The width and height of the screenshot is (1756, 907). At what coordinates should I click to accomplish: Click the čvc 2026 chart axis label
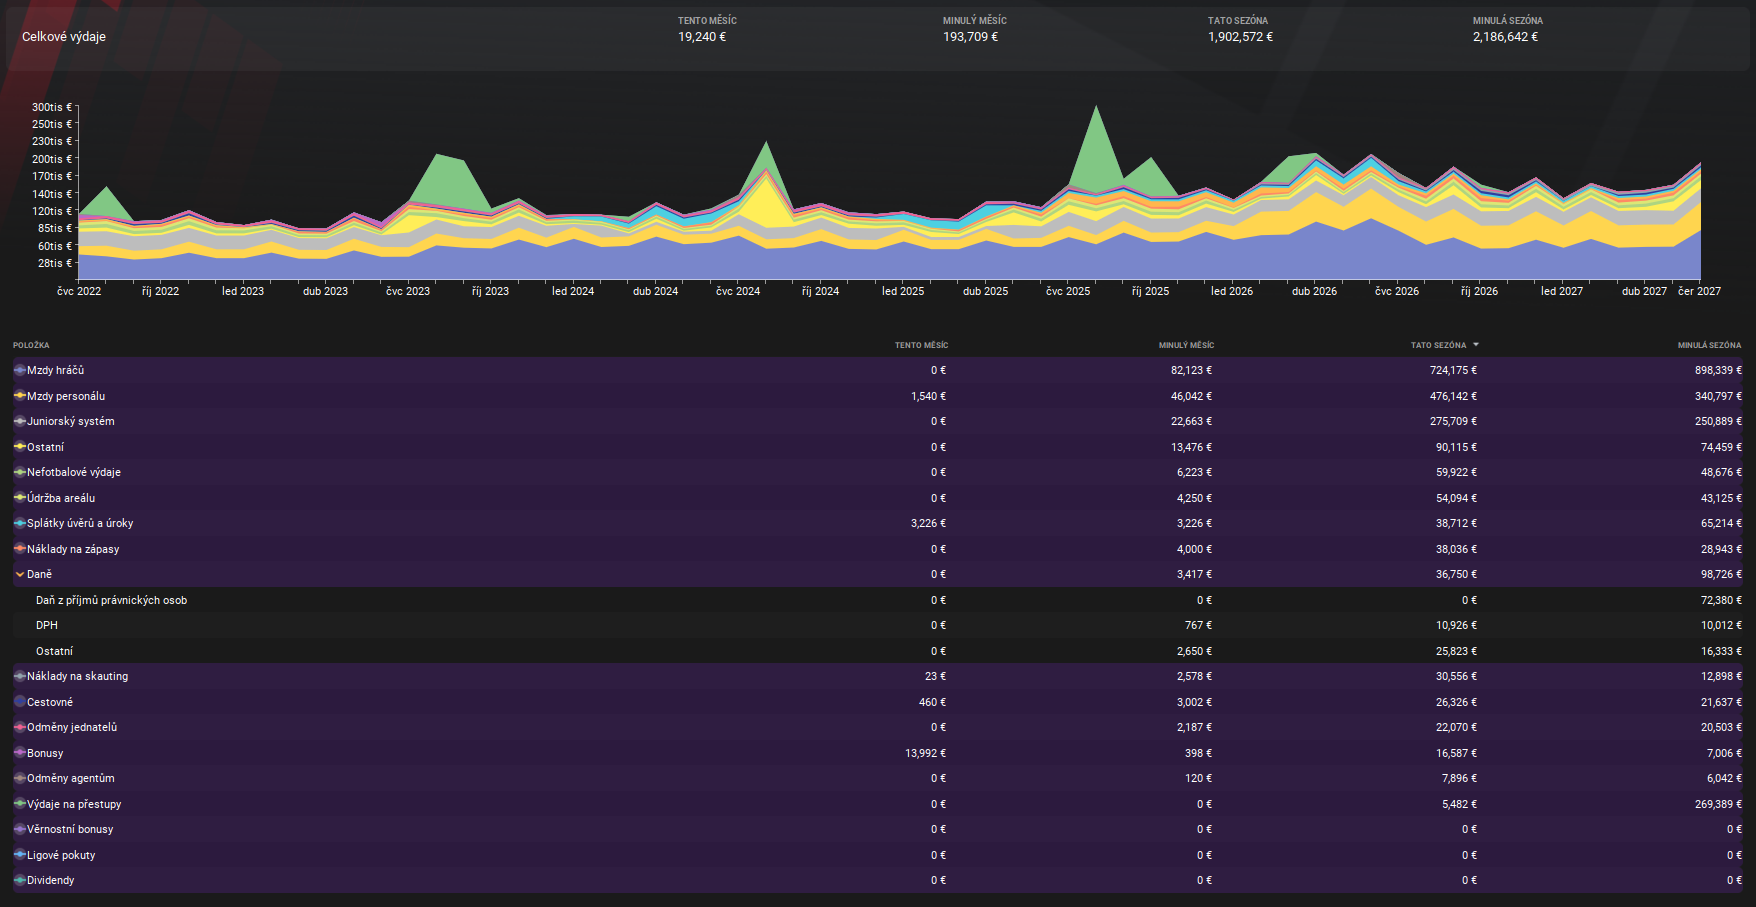coord(1397,291)
